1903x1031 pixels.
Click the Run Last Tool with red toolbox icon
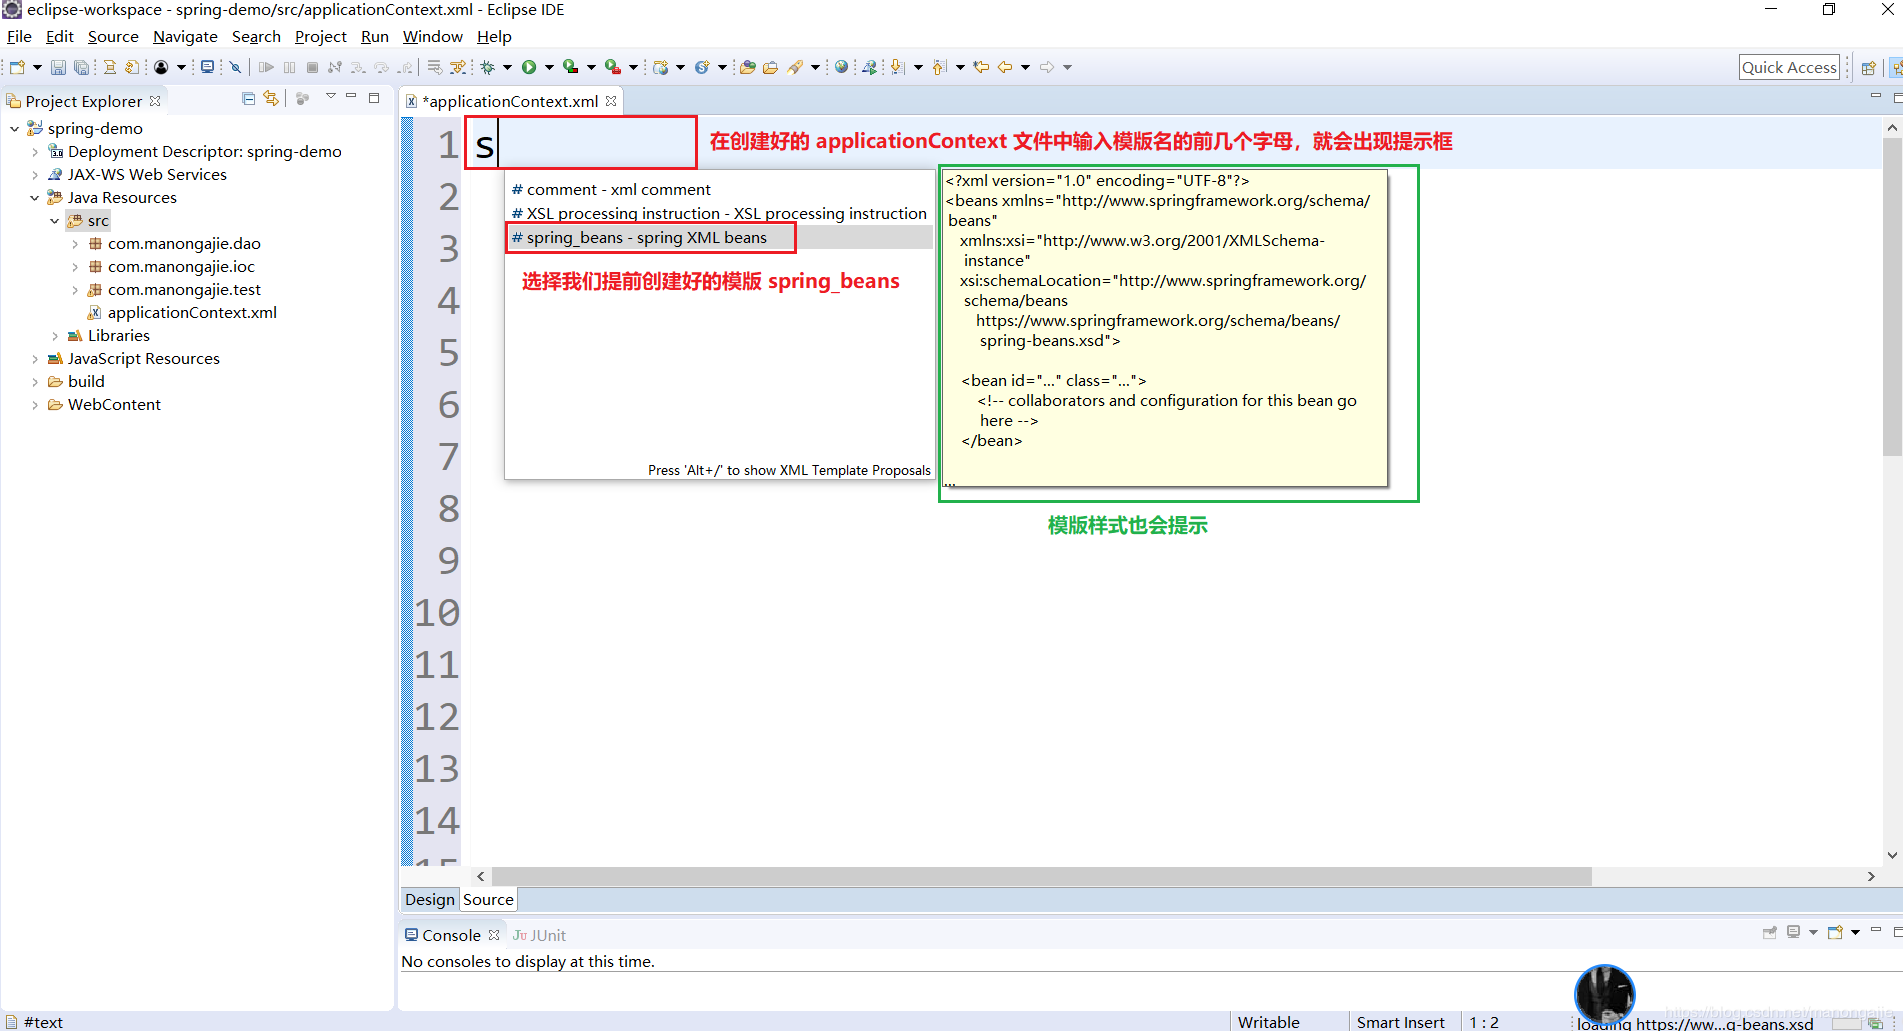click(613, 67)
